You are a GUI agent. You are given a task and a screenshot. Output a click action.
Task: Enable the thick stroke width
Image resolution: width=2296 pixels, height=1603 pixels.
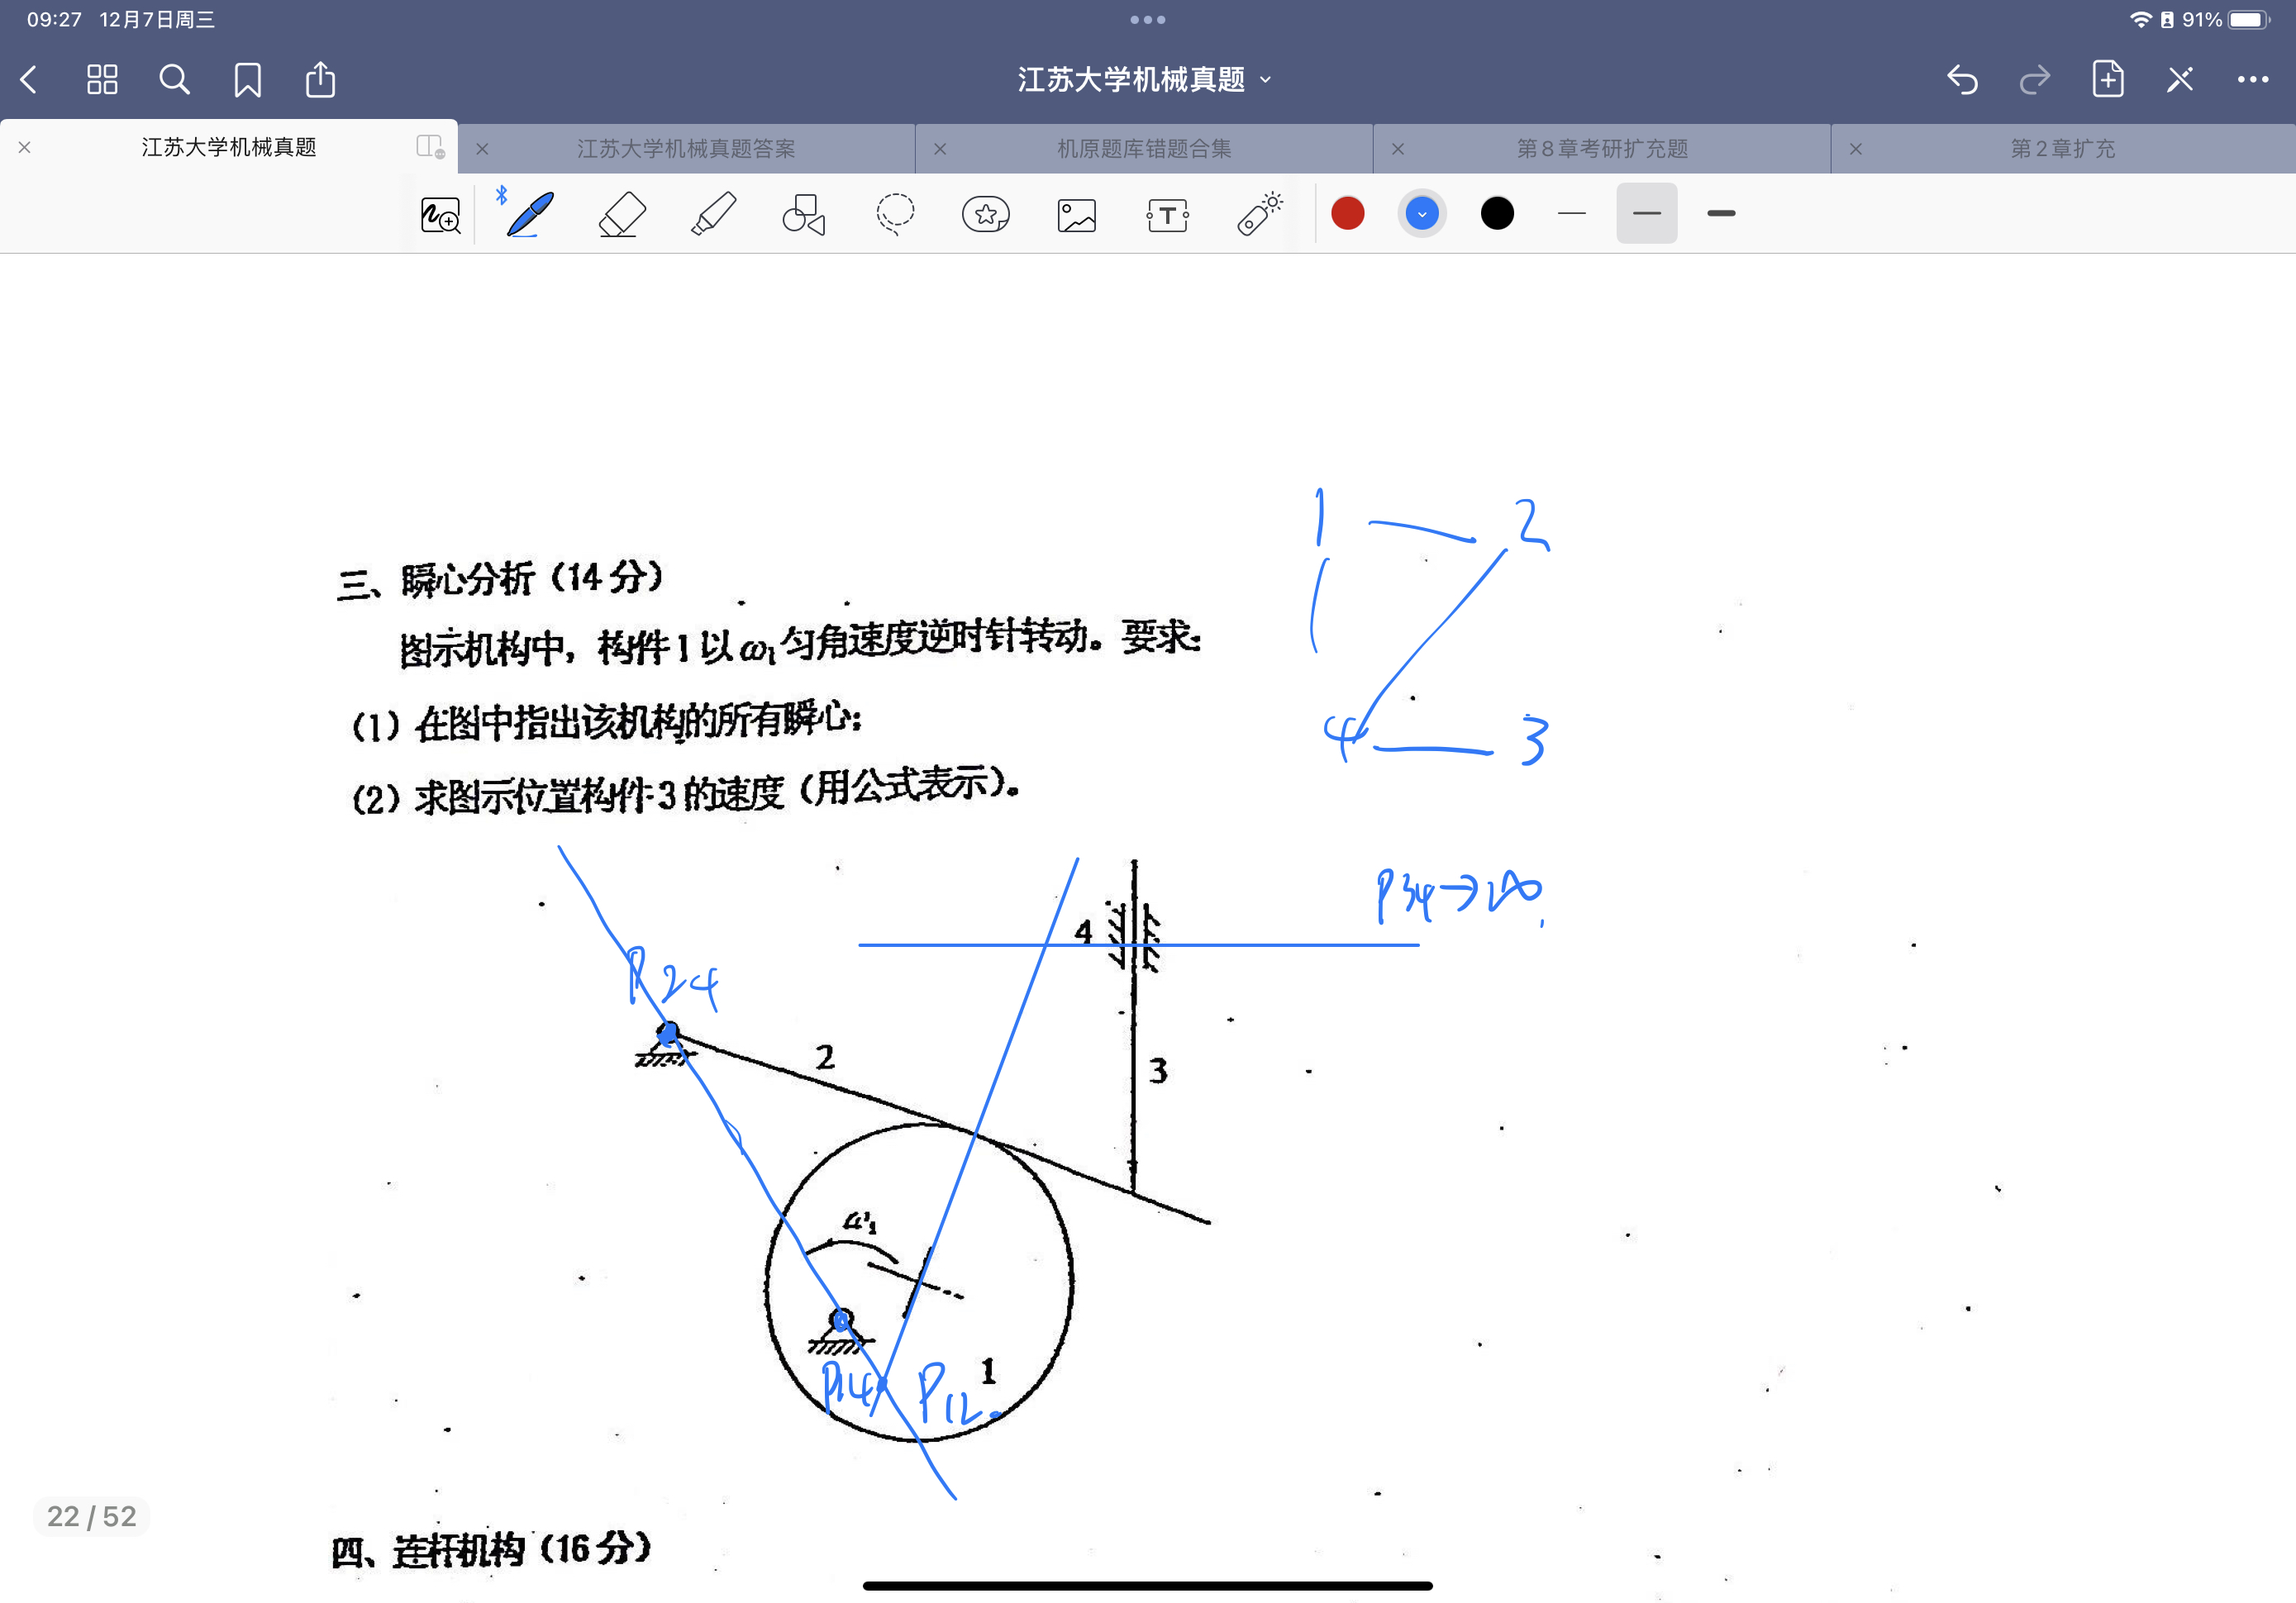tap(1721, 213)
